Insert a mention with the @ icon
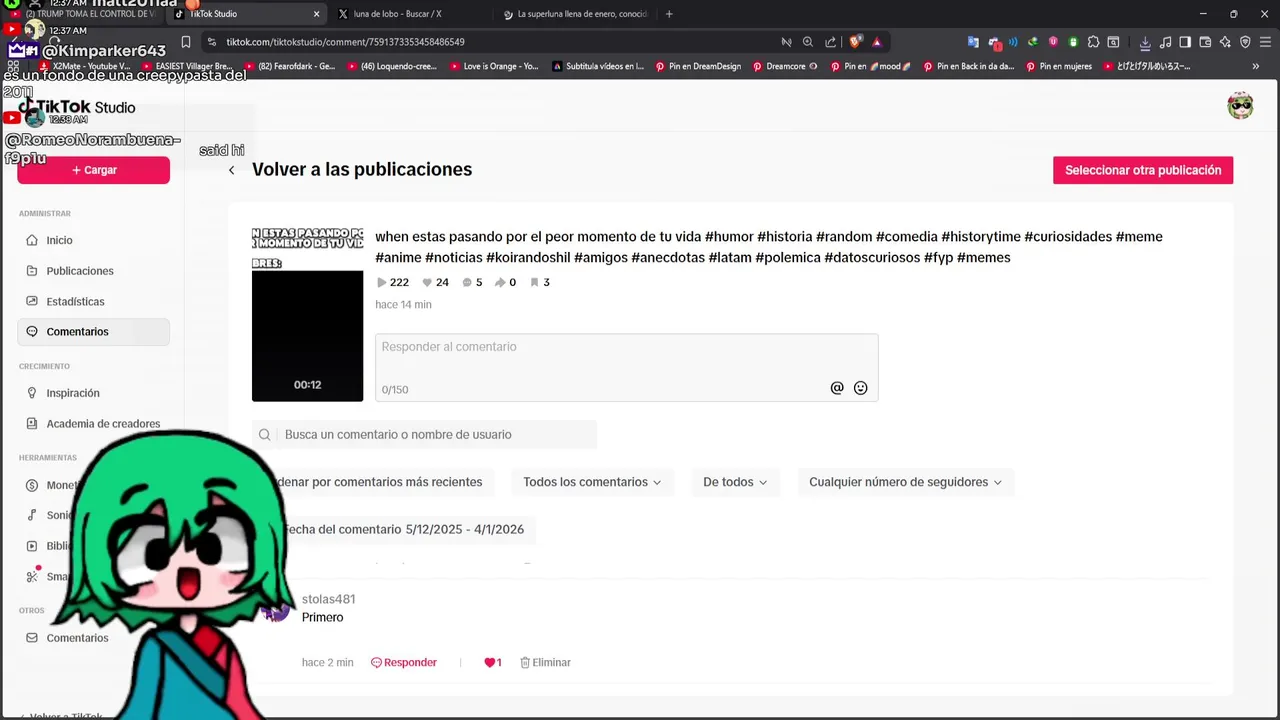This screenshot has height=720, width=1280. (x=837, y=388)
